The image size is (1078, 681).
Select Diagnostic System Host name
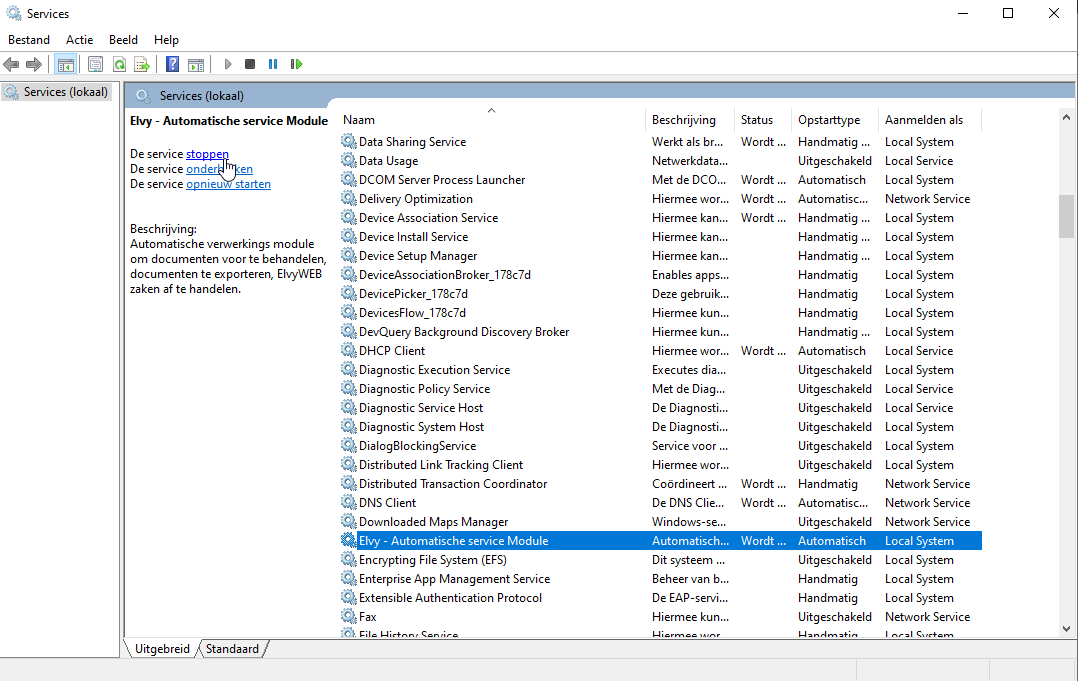421,427
